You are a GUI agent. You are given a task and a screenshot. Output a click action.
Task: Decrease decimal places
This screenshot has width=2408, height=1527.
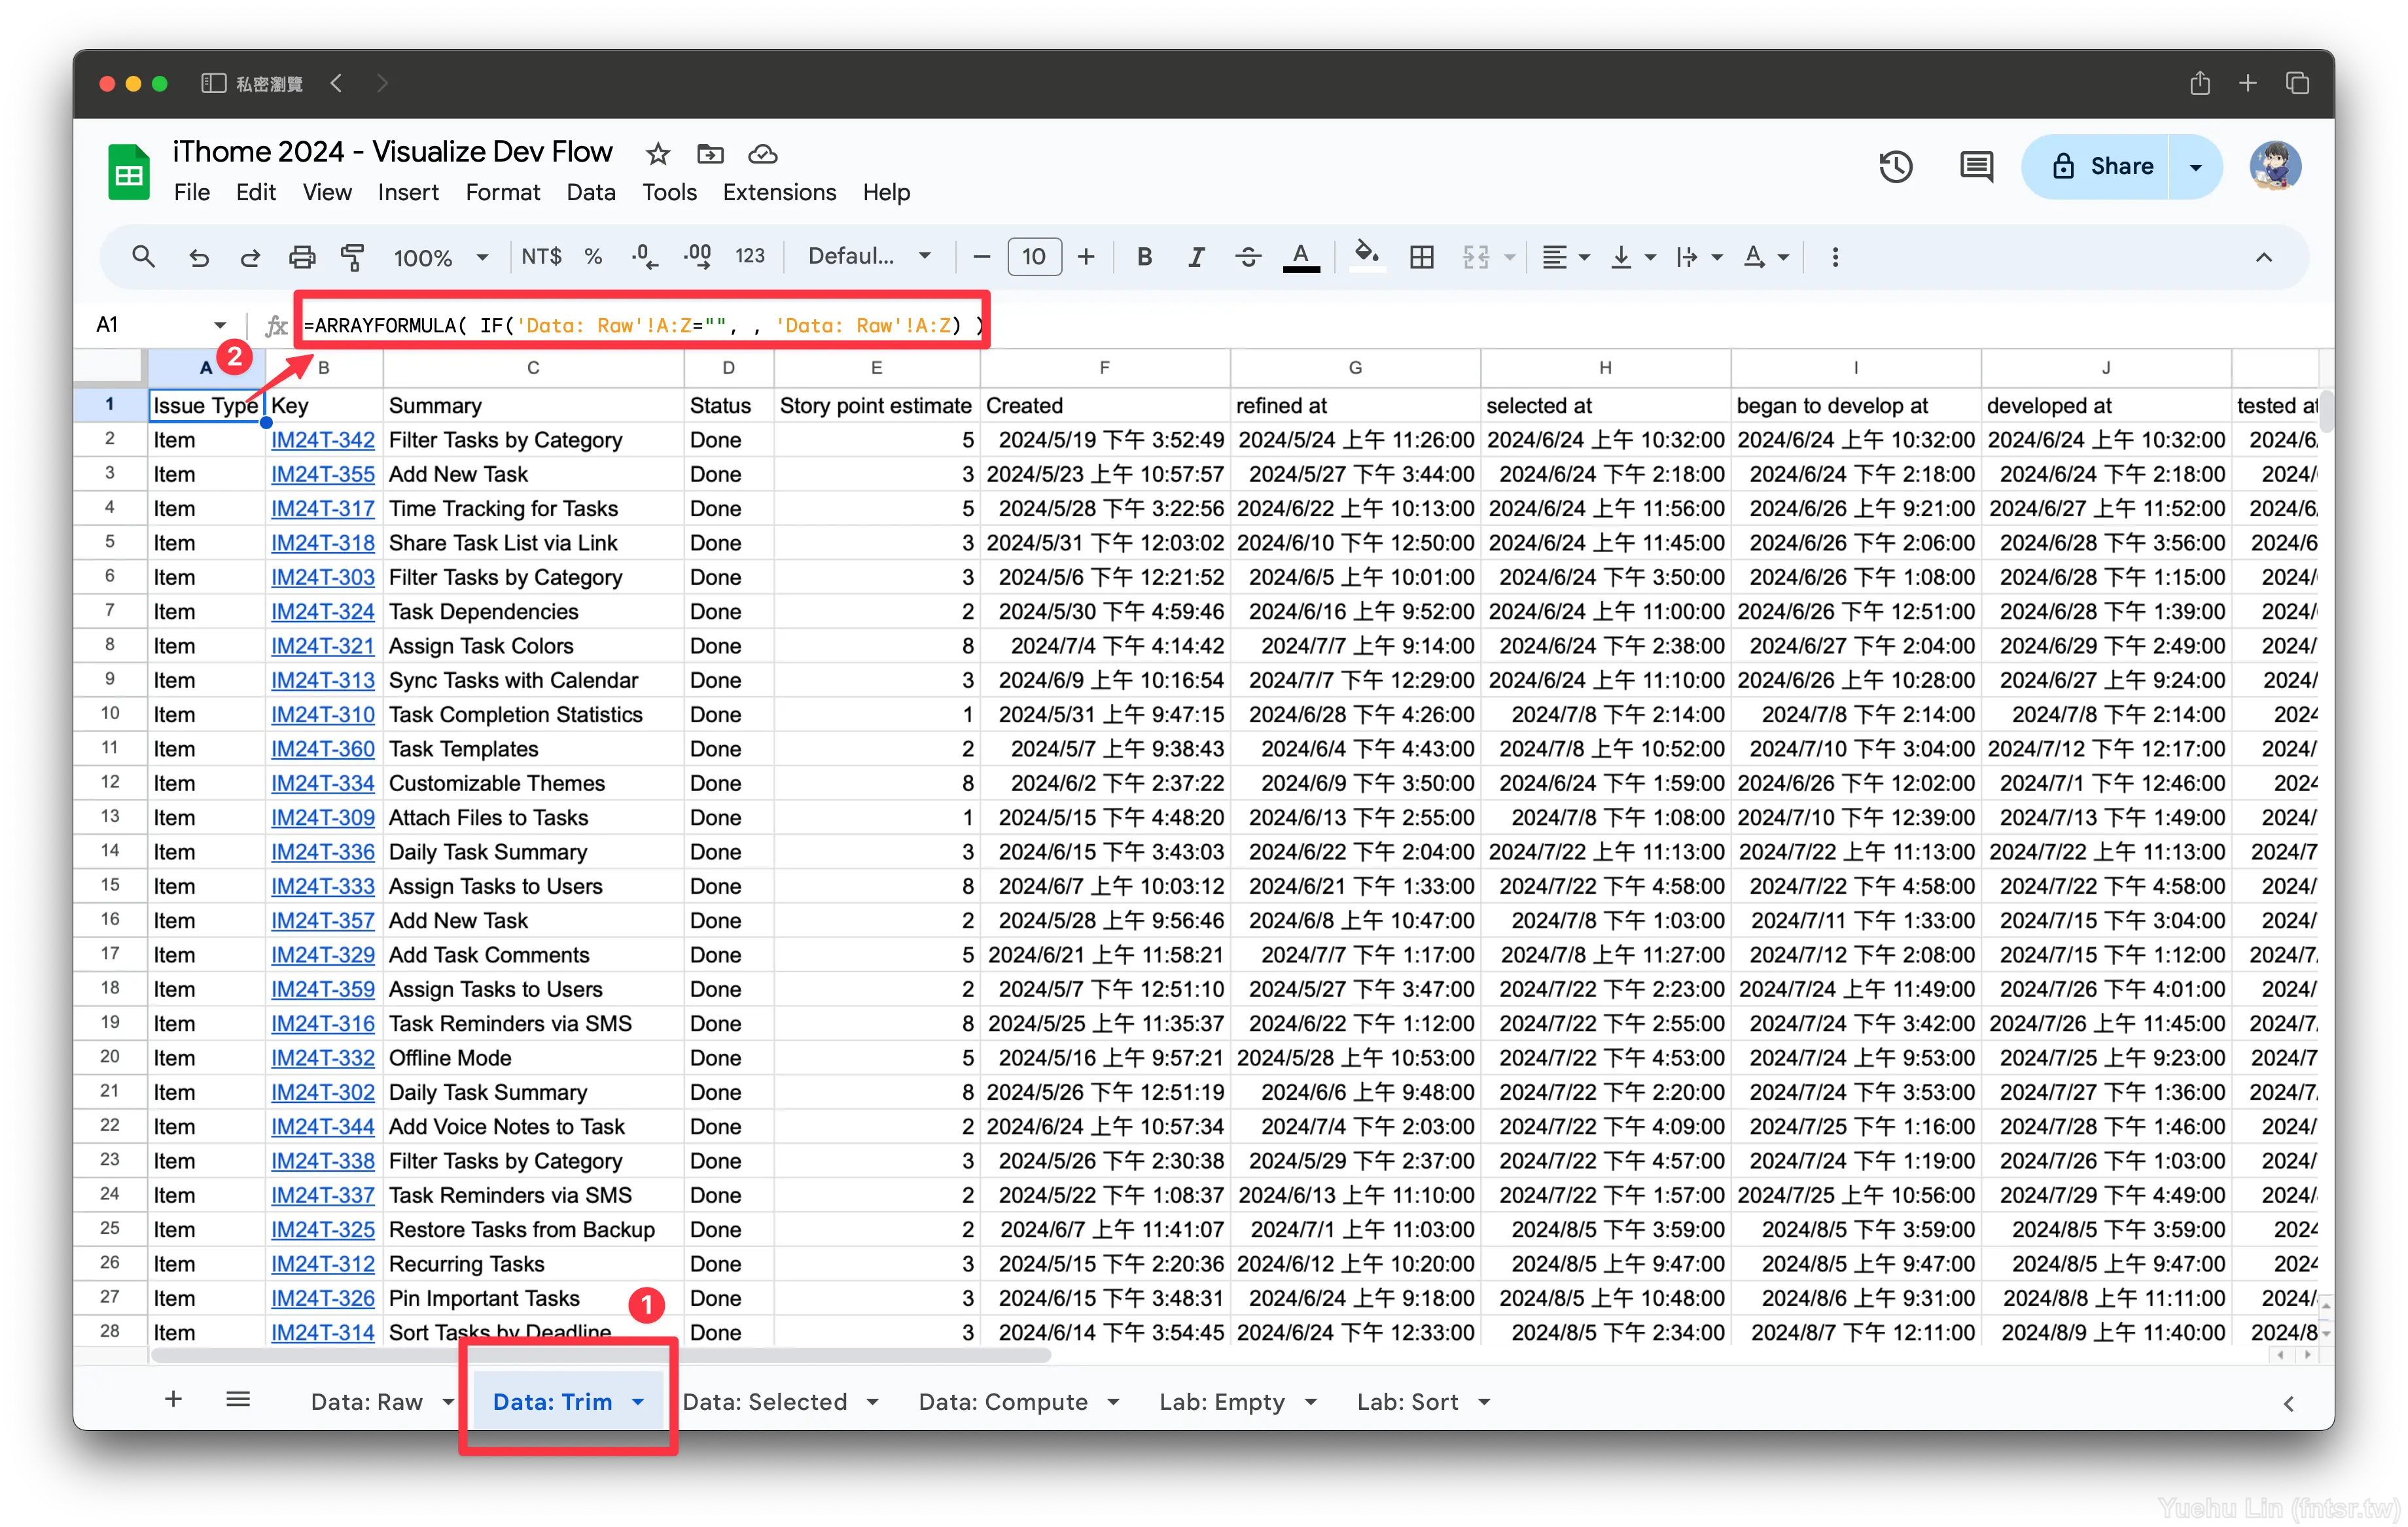645,257
